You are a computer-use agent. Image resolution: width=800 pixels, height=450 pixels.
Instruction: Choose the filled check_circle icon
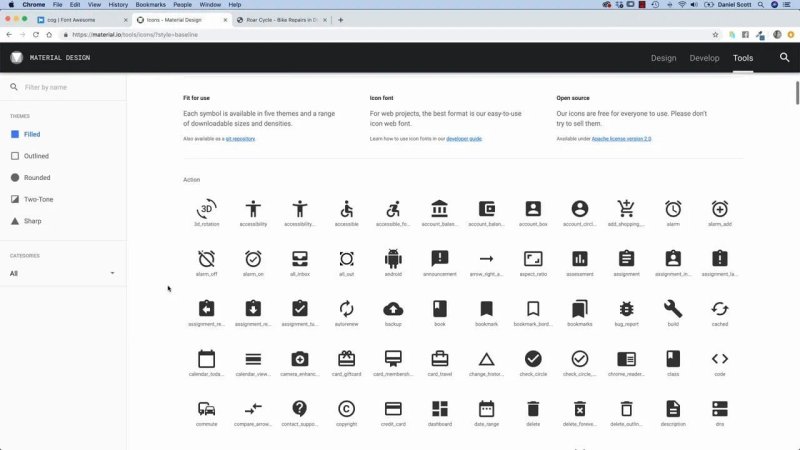[533, 359]
